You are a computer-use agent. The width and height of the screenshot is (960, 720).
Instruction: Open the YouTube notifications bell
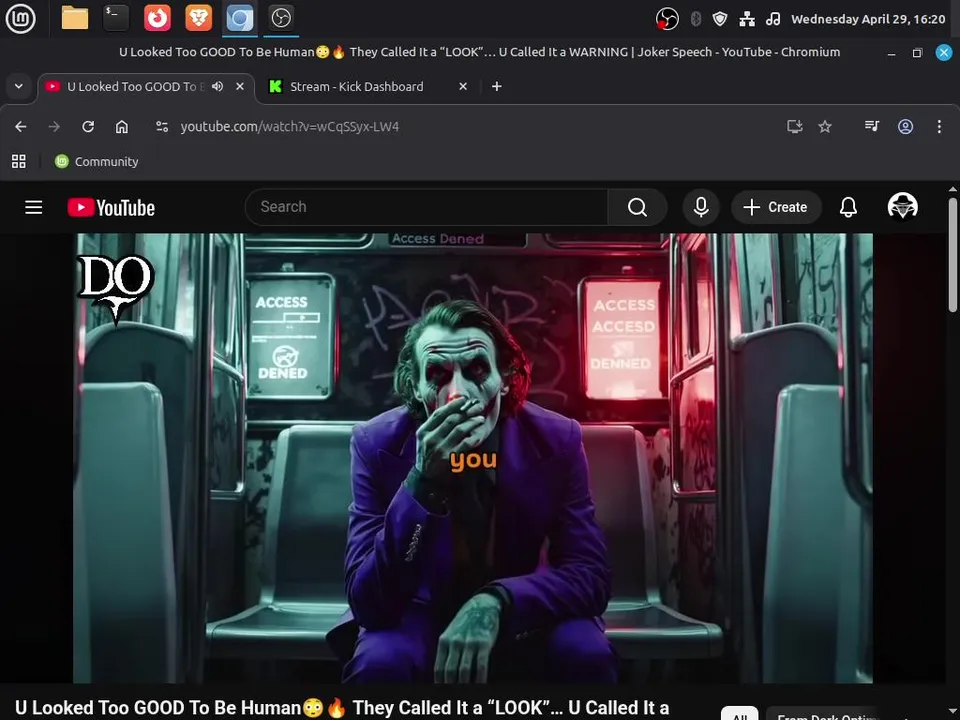click(x=848, y=207)
